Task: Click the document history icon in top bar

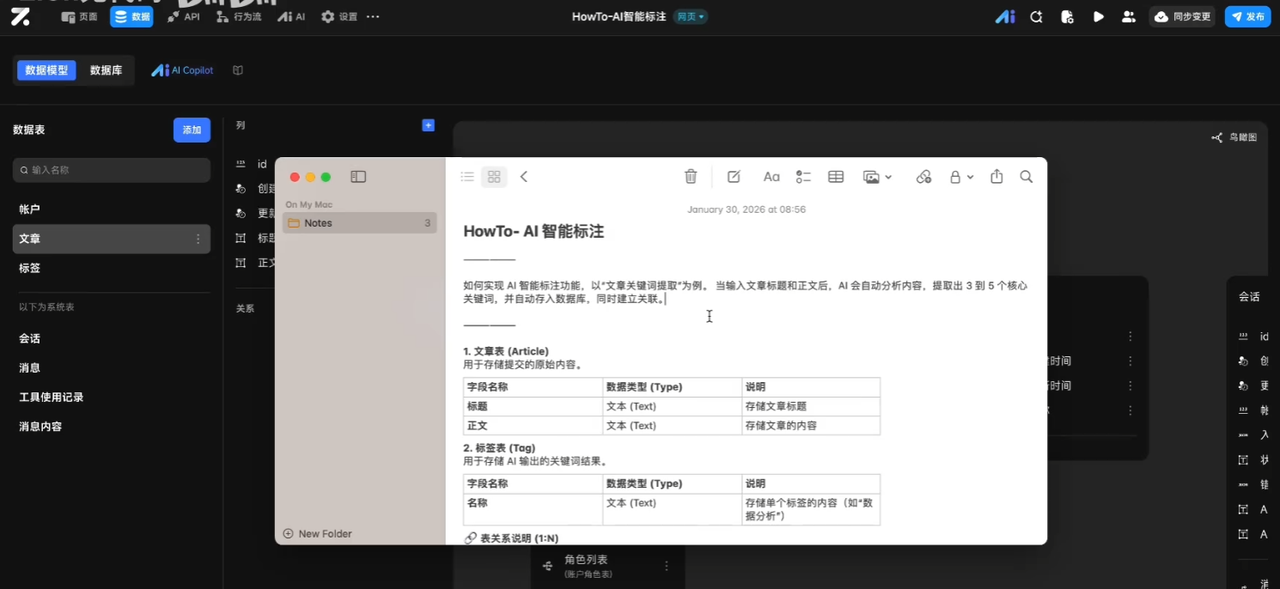Action: point(1067,17)
